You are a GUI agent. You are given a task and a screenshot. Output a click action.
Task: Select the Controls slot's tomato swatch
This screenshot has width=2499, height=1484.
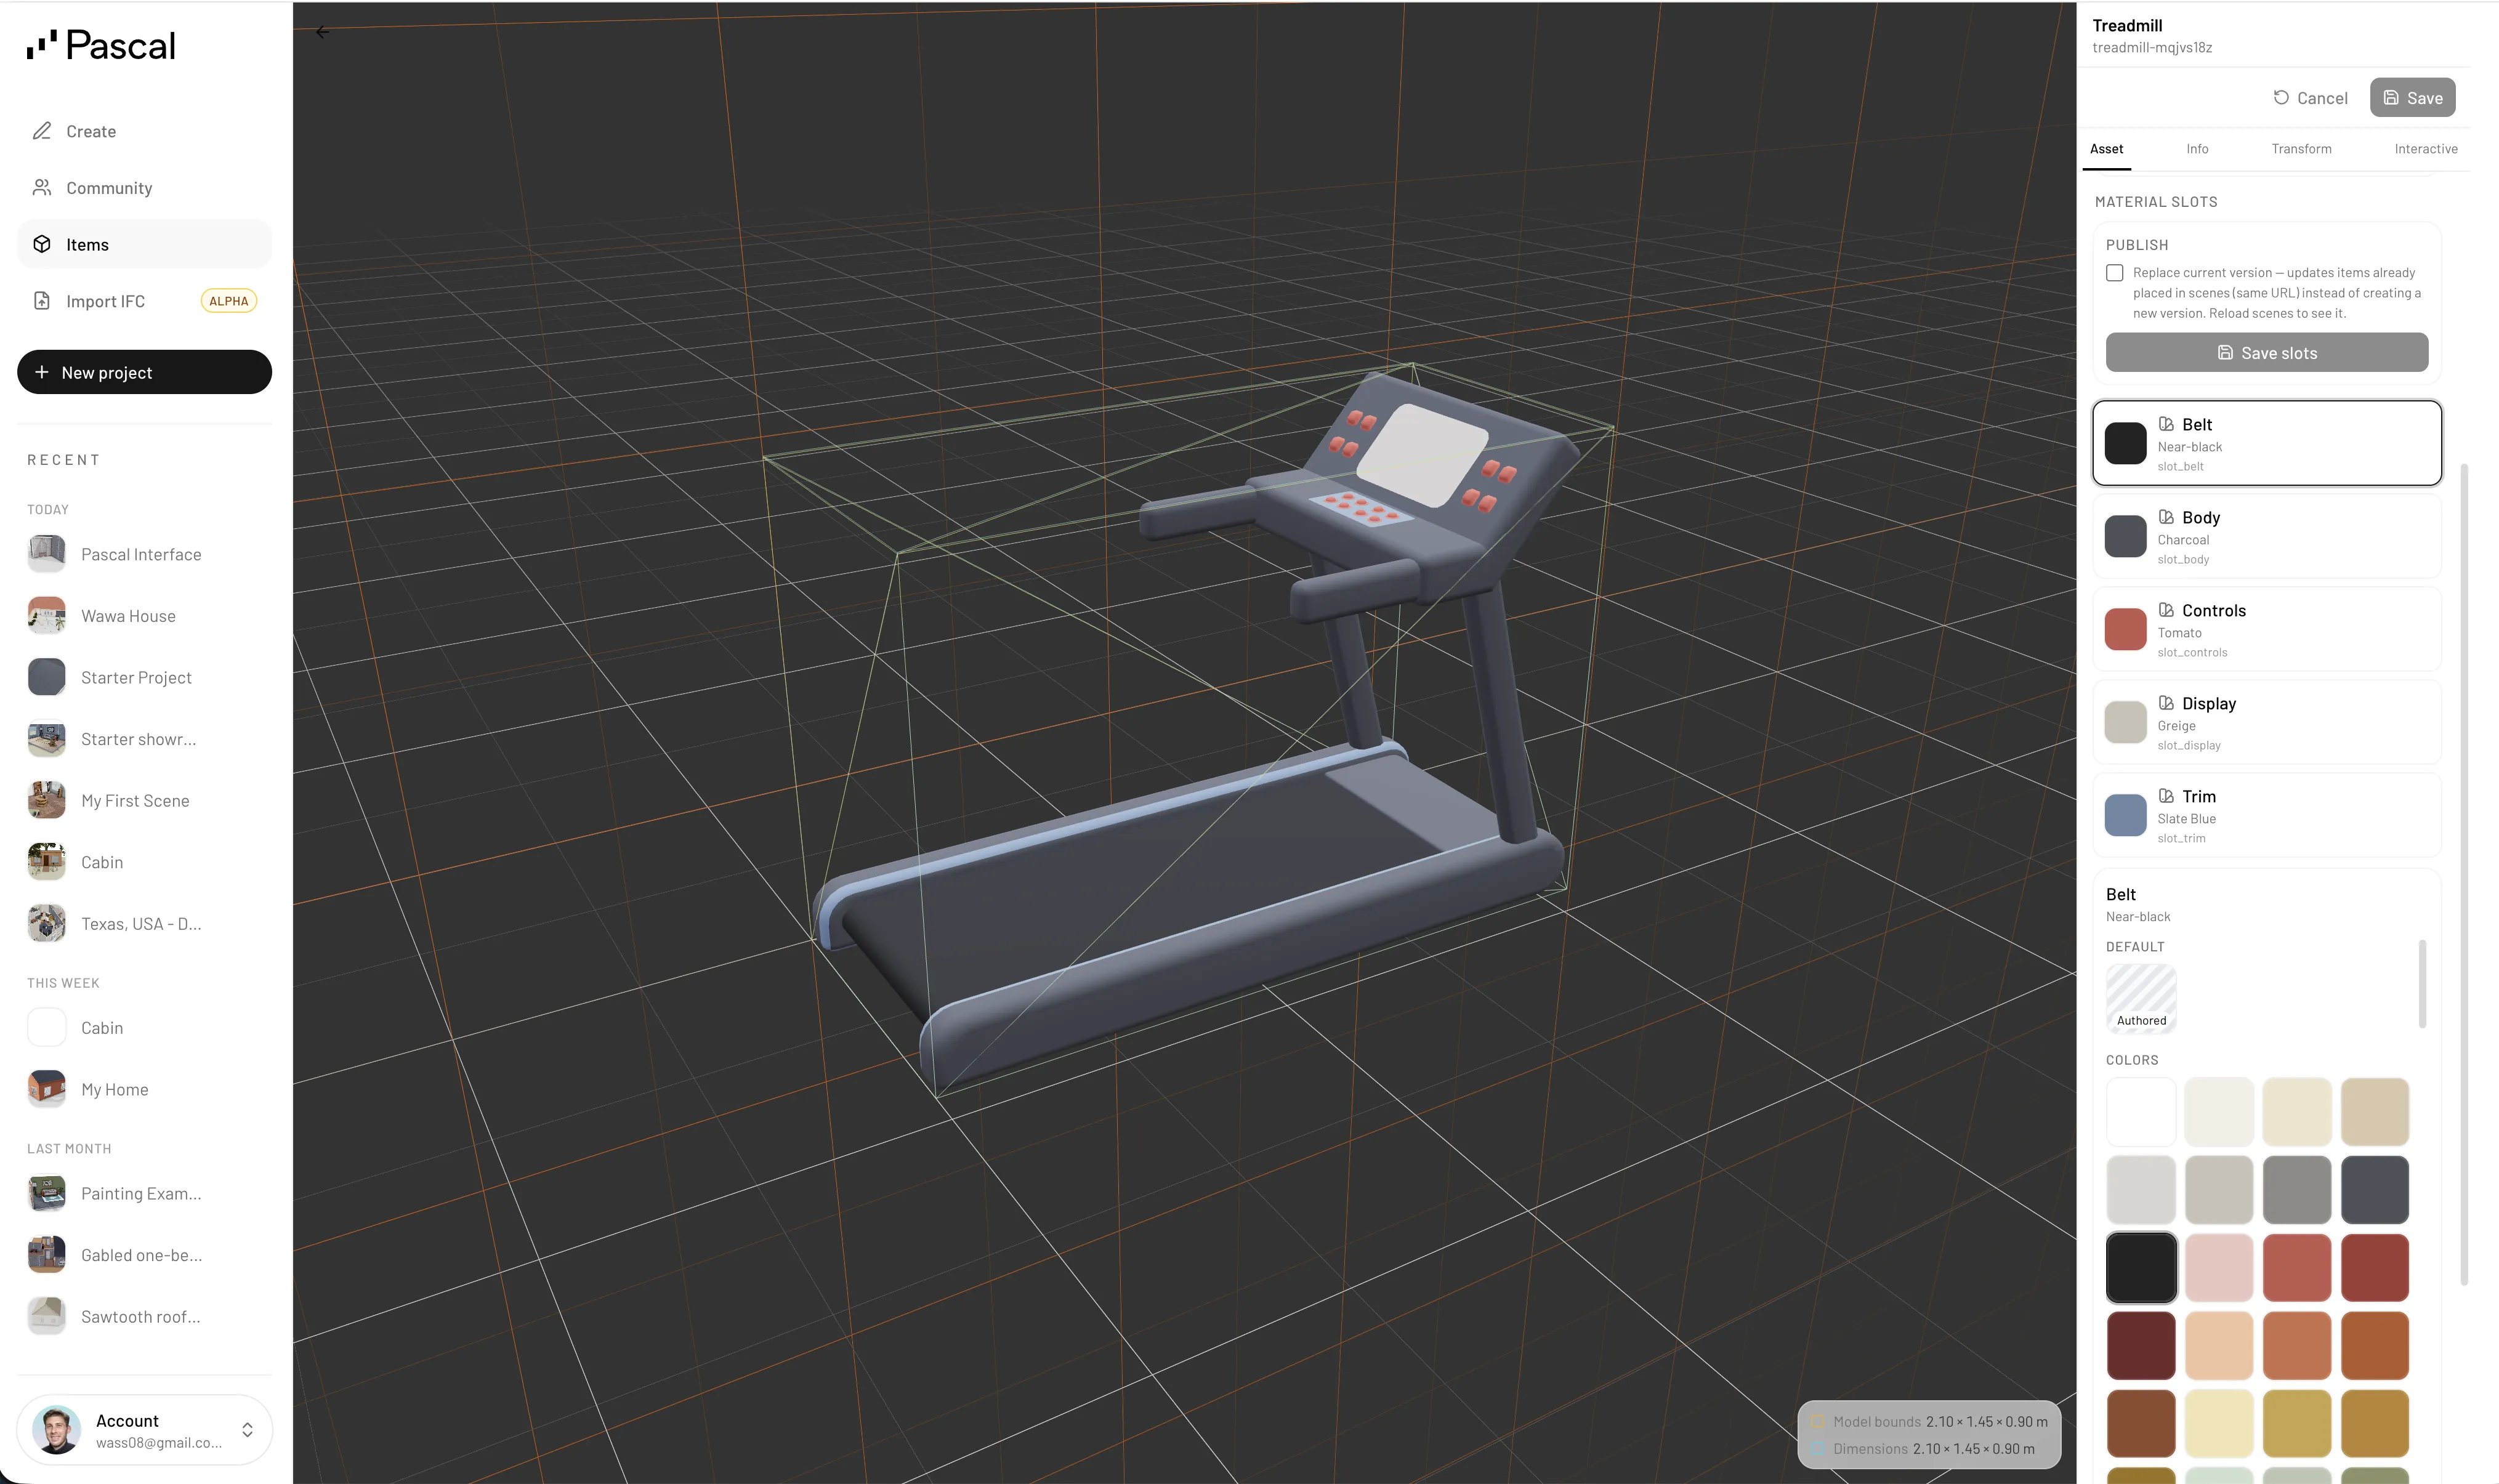coord(2125,629)
